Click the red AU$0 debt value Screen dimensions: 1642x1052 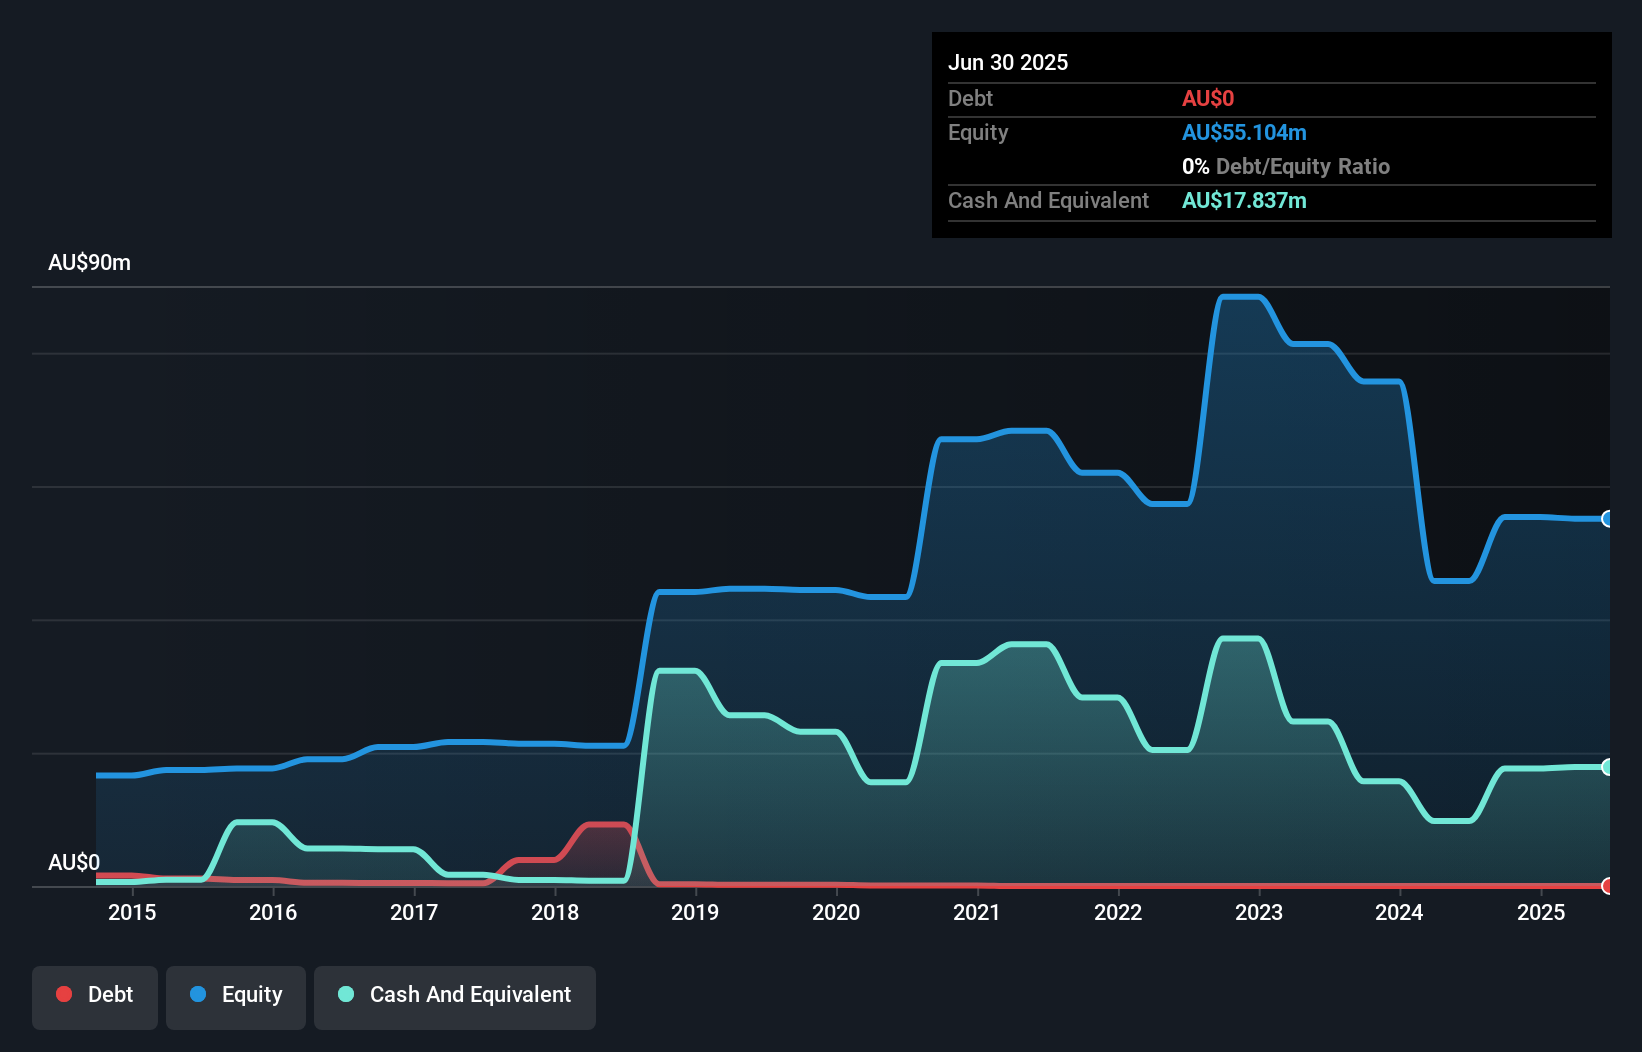pyautogui.click(x=1208, y=98)
